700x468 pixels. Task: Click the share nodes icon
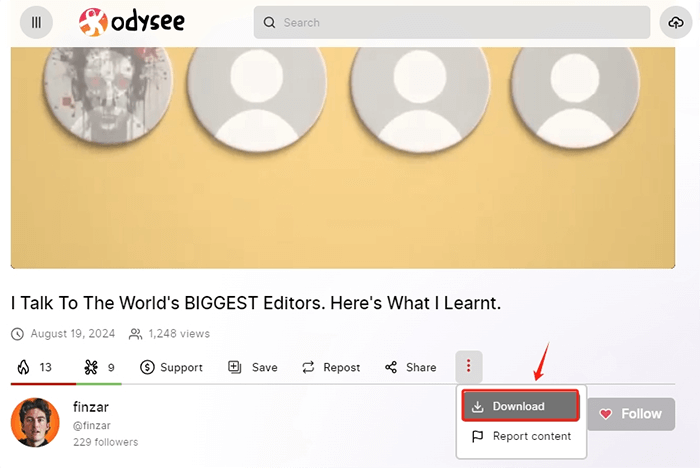(391, 367)
